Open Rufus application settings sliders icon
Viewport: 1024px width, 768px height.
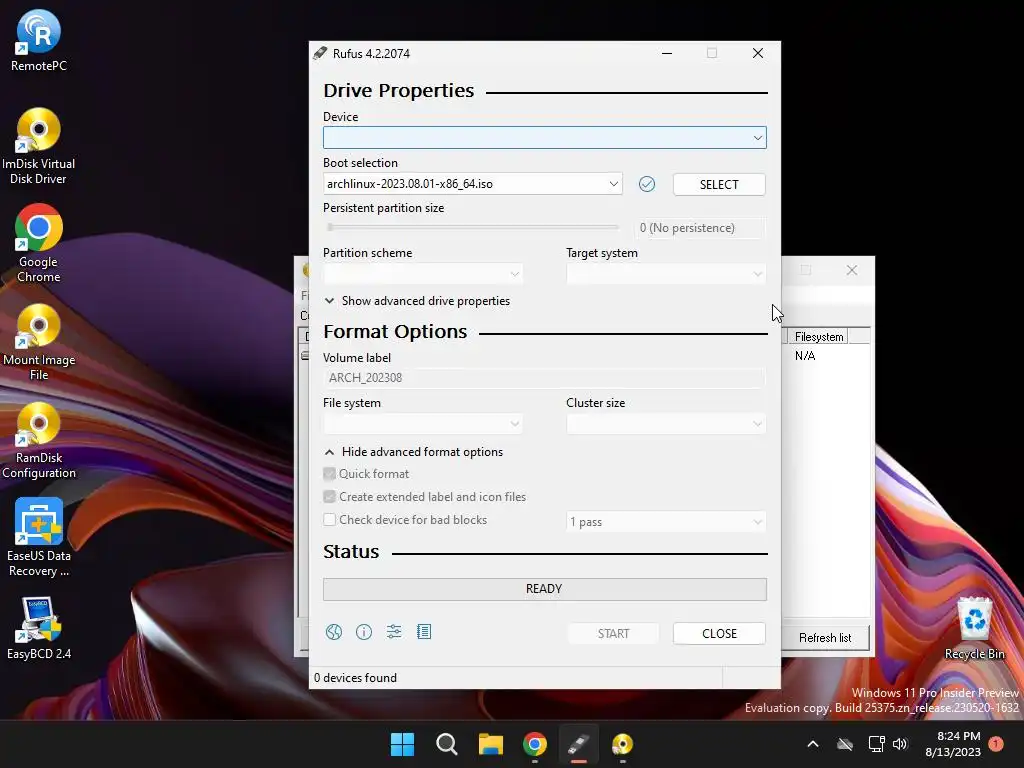pos(394,632)
